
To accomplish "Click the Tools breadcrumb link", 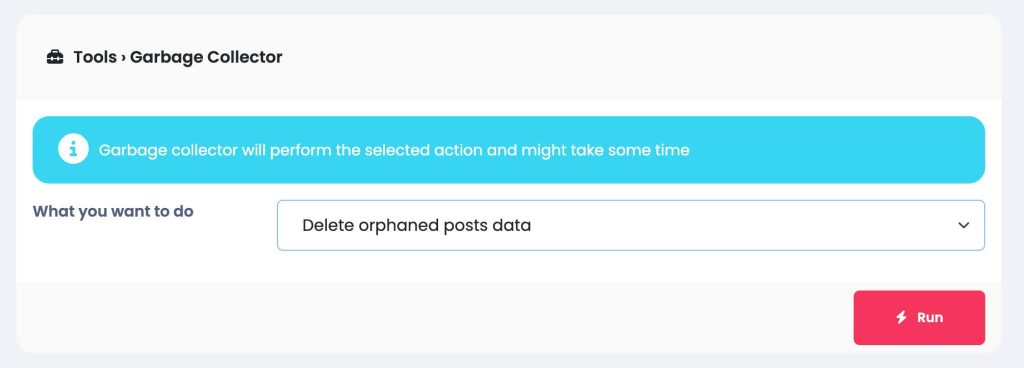I will point(95,57).
